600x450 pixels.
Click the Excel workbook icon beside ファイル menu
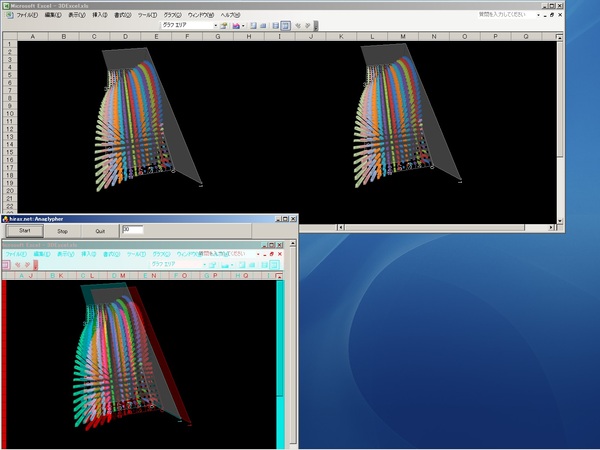9,15
